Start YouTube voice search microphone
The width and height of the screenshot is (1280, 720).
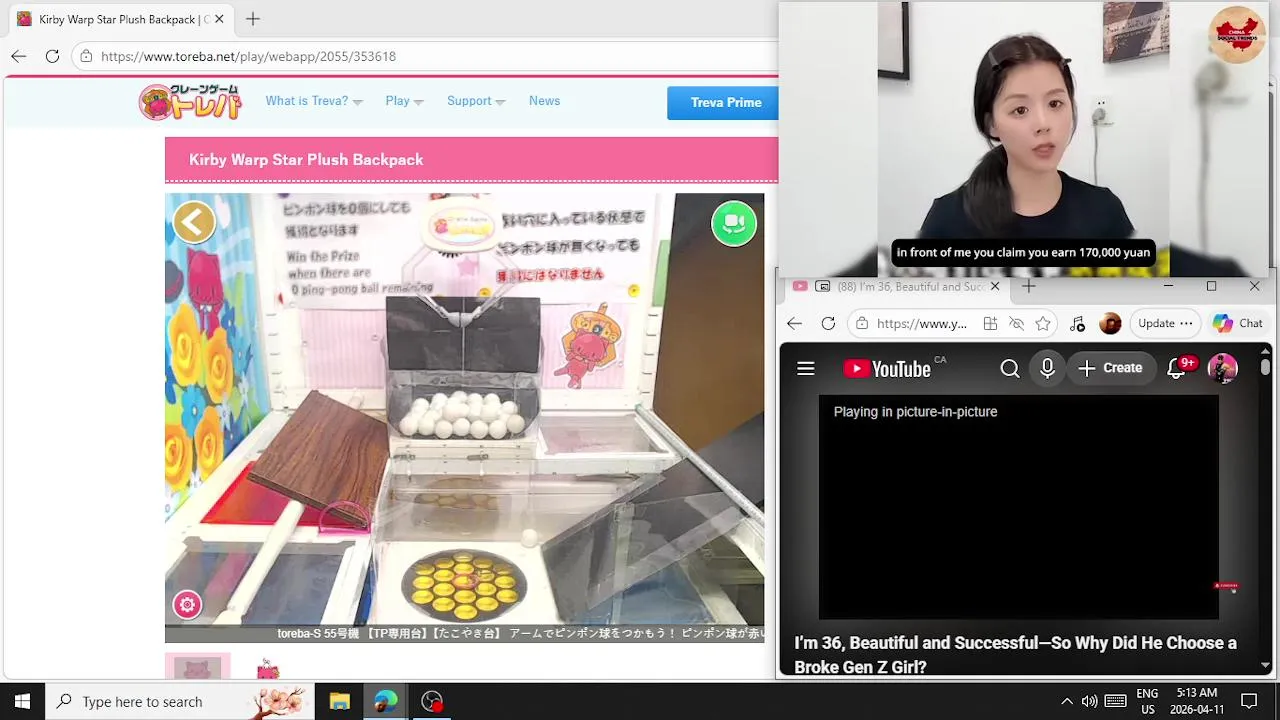pos(1047,369)
